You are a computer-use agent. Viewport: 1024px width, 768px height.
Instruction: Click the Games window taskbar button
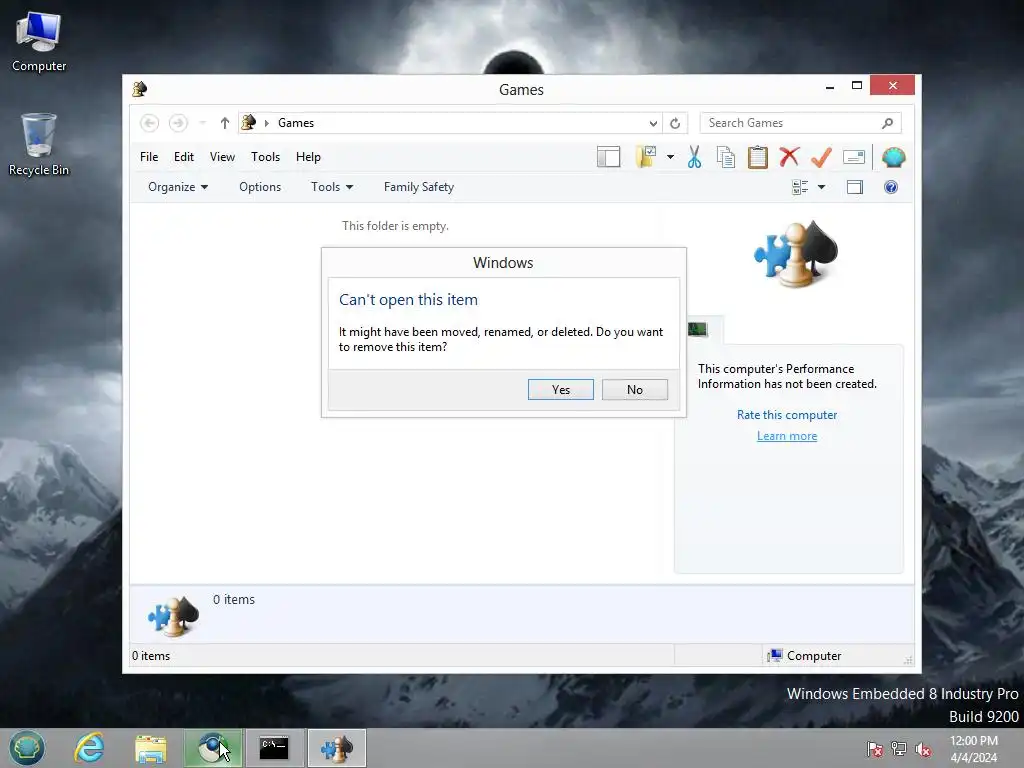click(x=336, y=748)
